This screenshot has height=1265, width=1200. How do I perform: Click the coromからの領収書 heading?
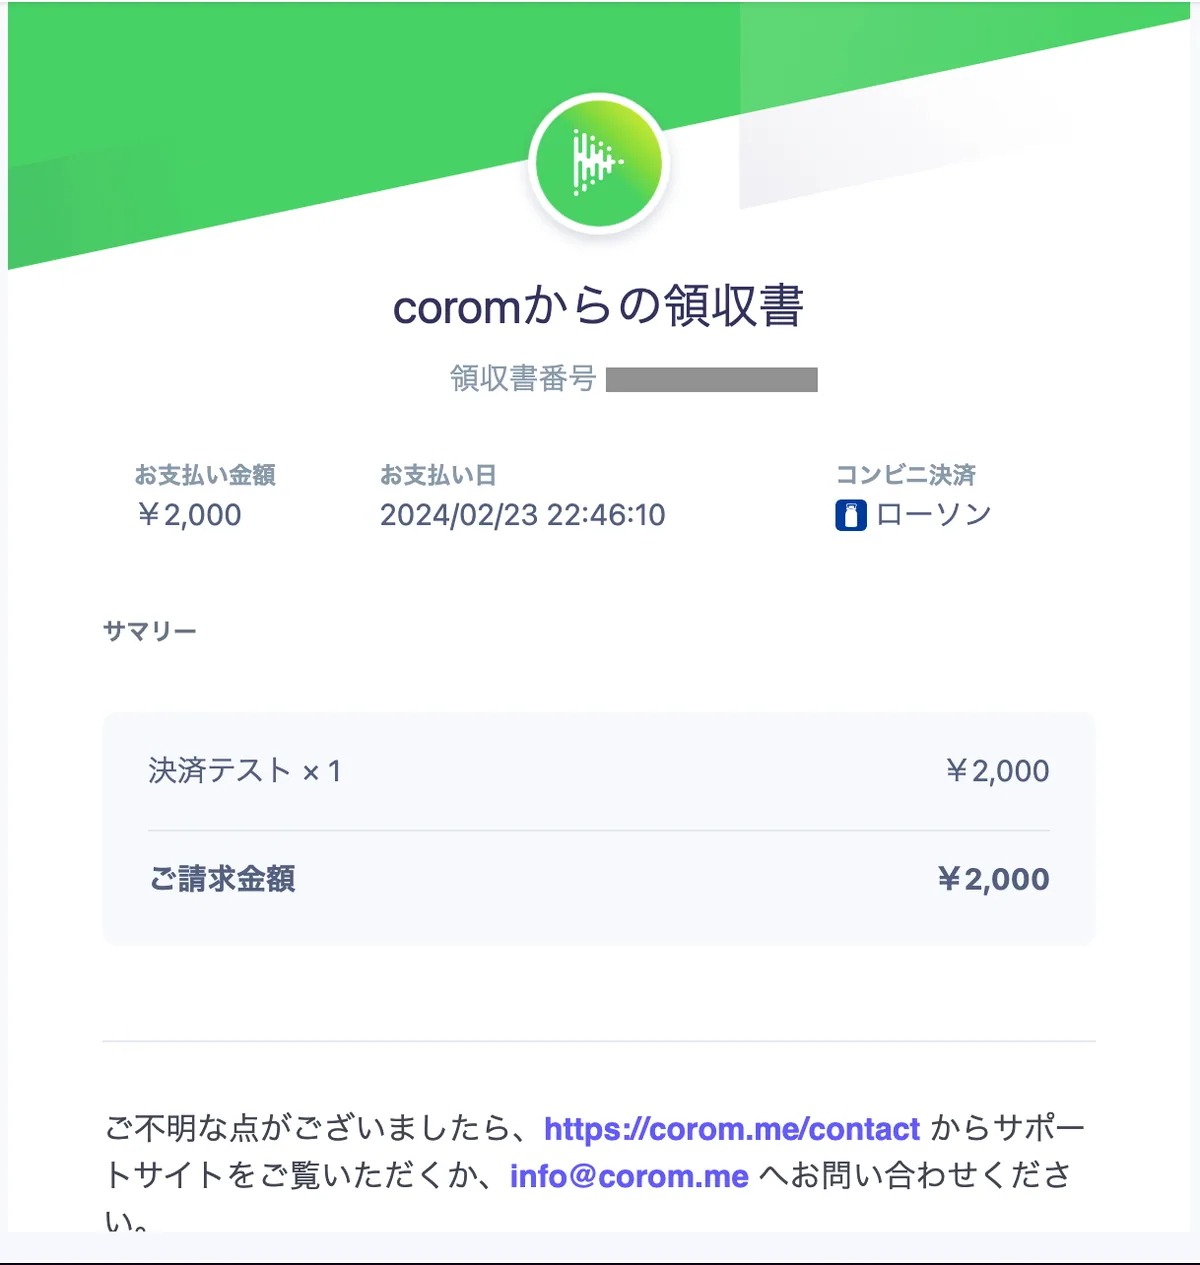(x=598, y=306)
